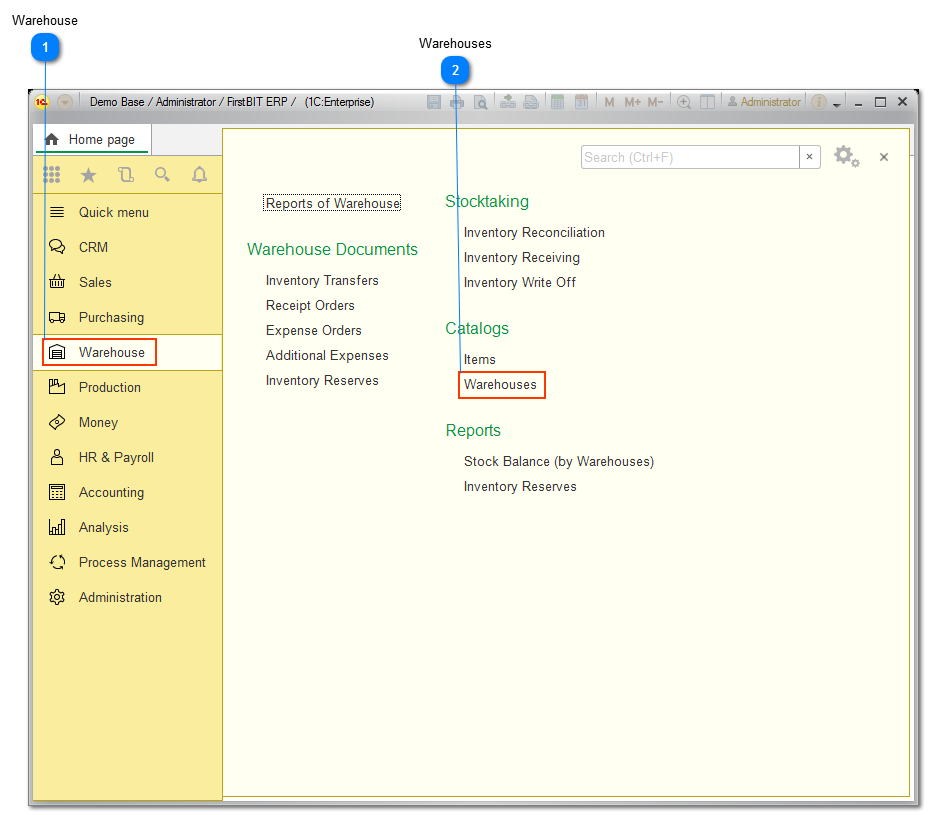Open the Reports of Warehouse link

(x=331, y=202)
